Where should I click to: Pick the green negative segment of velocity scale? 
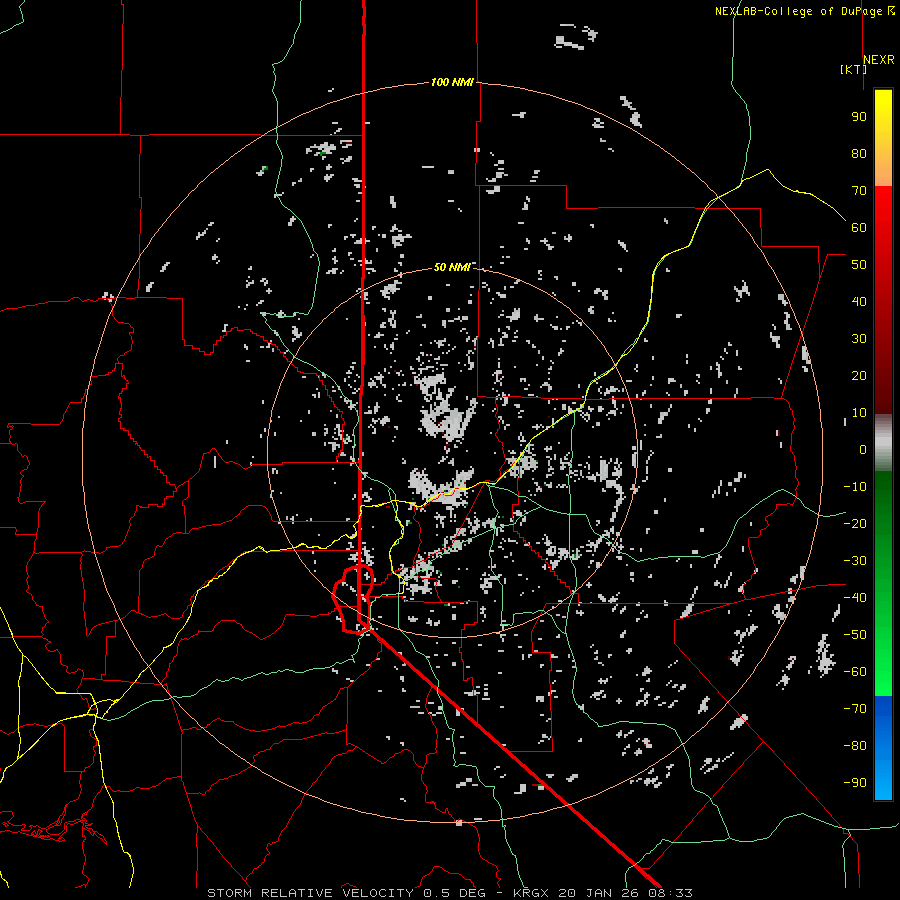click(883, 583)
